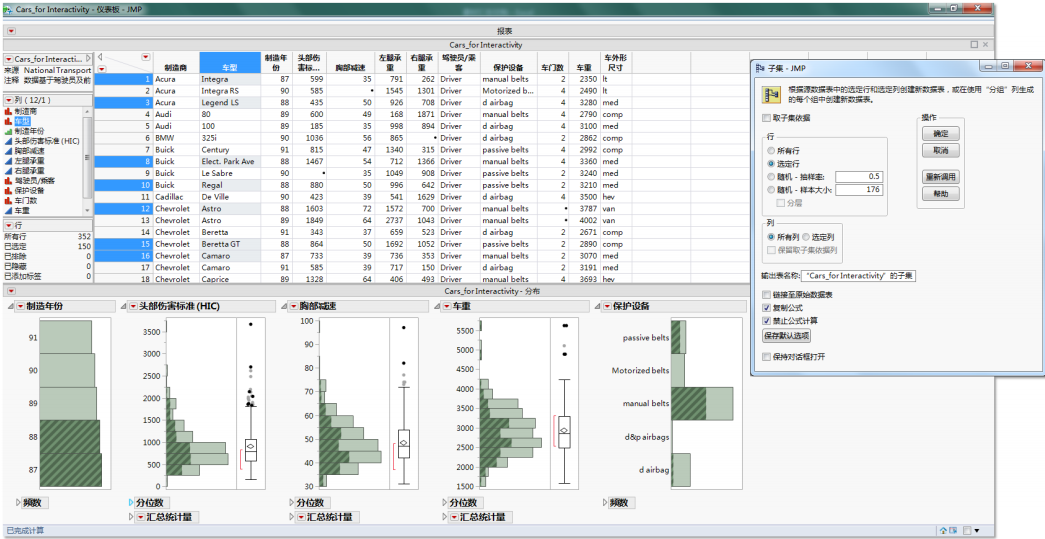
Task: Click the 头部伤害标准 (HIC) continuous column icon
Action: (x=9, y=141)
